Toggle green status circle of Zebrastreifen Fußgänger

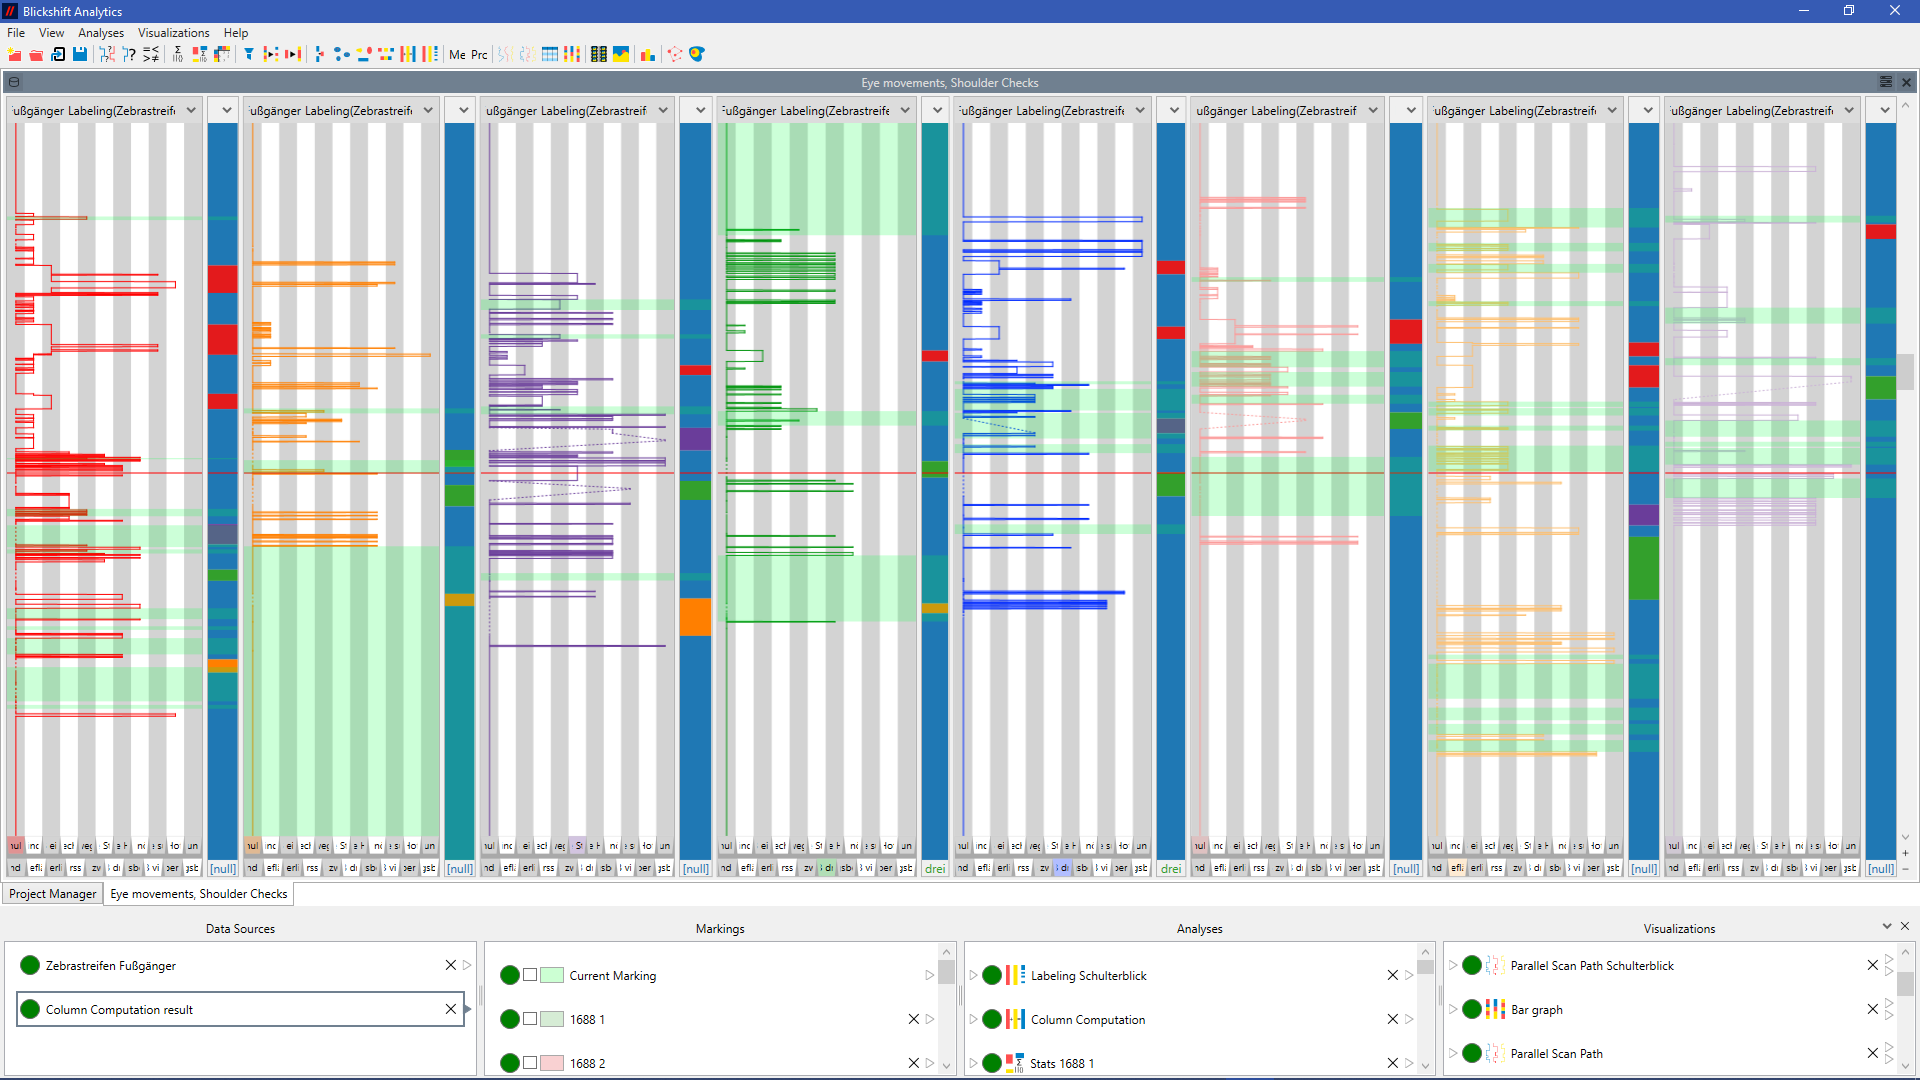pos(30,965)
